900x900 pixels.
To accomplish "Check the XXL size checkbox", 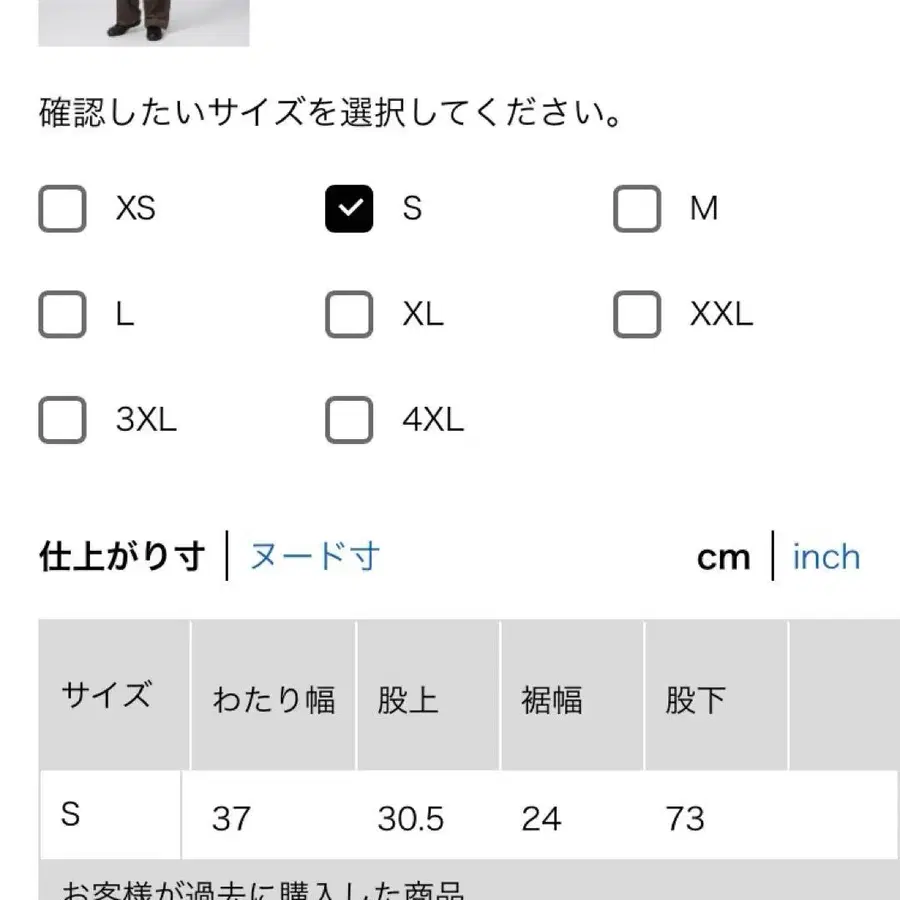I will tap(636, 315).
